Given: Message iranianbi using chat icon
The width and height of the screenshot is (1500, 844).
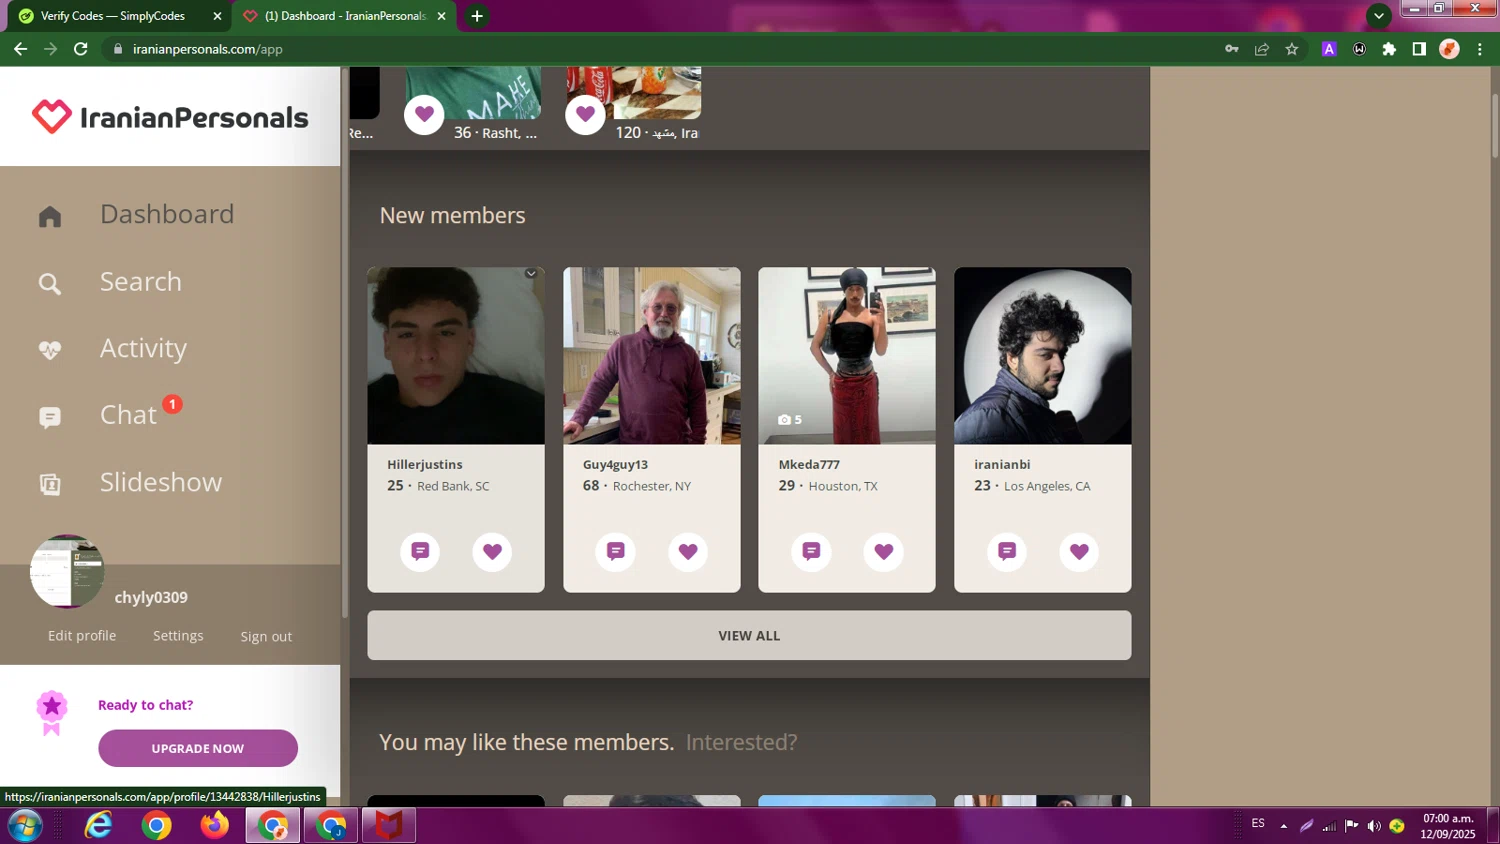Looking at the screenshot, I should point(1007,551).
